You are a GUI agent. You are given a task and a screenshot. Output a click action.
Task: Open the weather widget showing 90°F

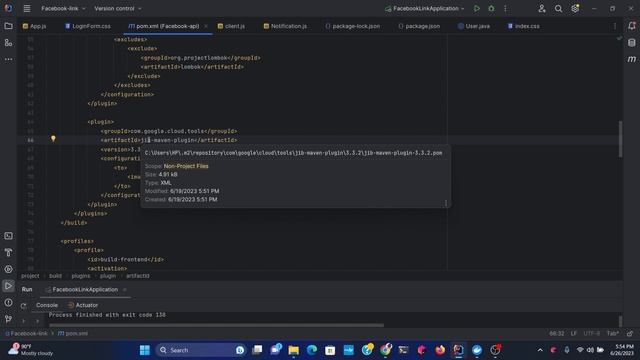pyautogui.click(x=31, y=350)
